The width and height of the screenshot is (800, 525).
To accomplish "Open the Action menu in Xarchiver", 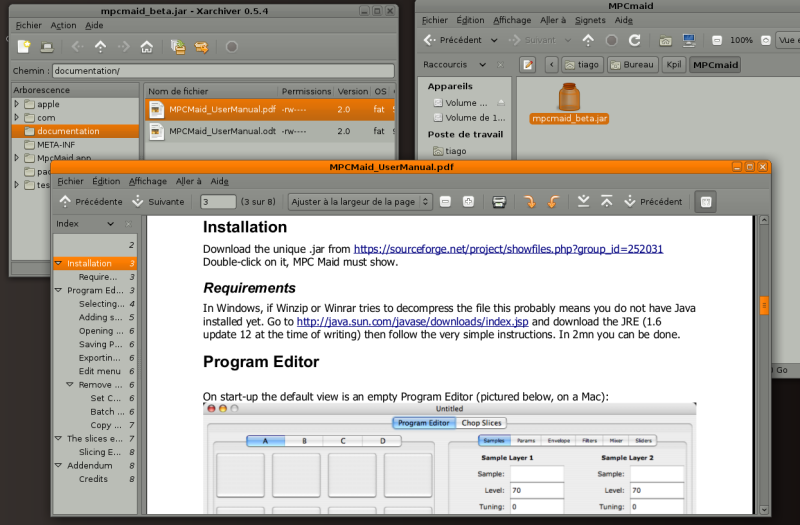I will [63, 26].
